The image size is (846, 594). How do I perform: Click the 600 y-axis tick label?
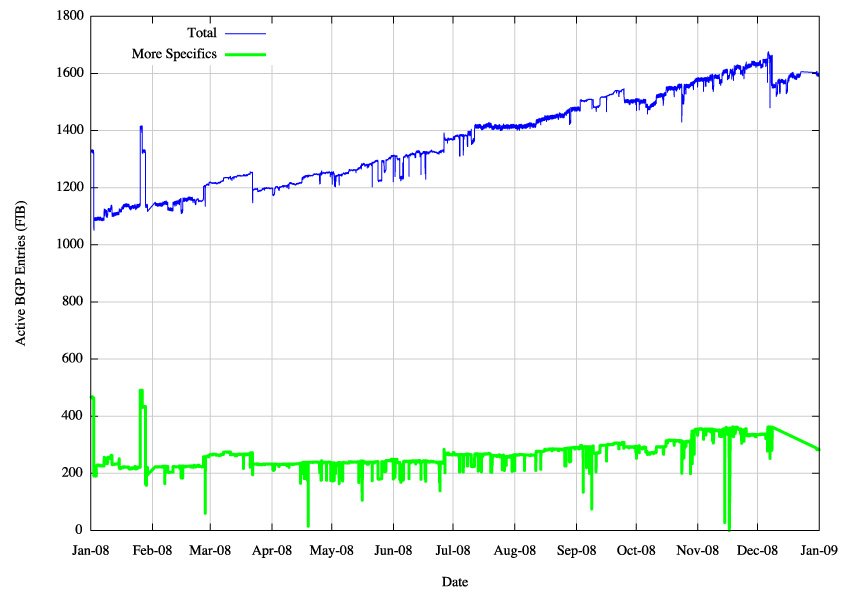(x=73, y=359)
